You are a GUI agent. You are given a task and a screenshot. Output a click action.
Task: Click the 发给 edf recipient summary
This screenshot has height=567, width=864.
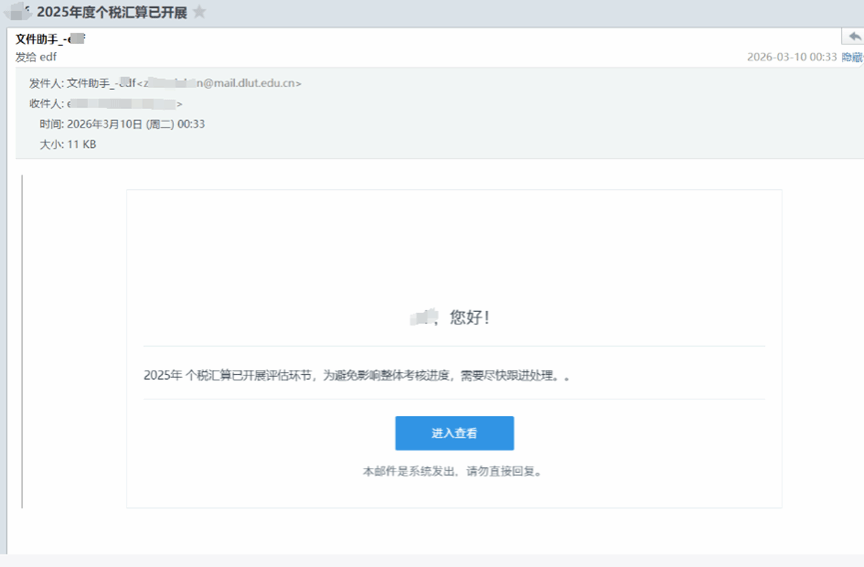(36, 57)
